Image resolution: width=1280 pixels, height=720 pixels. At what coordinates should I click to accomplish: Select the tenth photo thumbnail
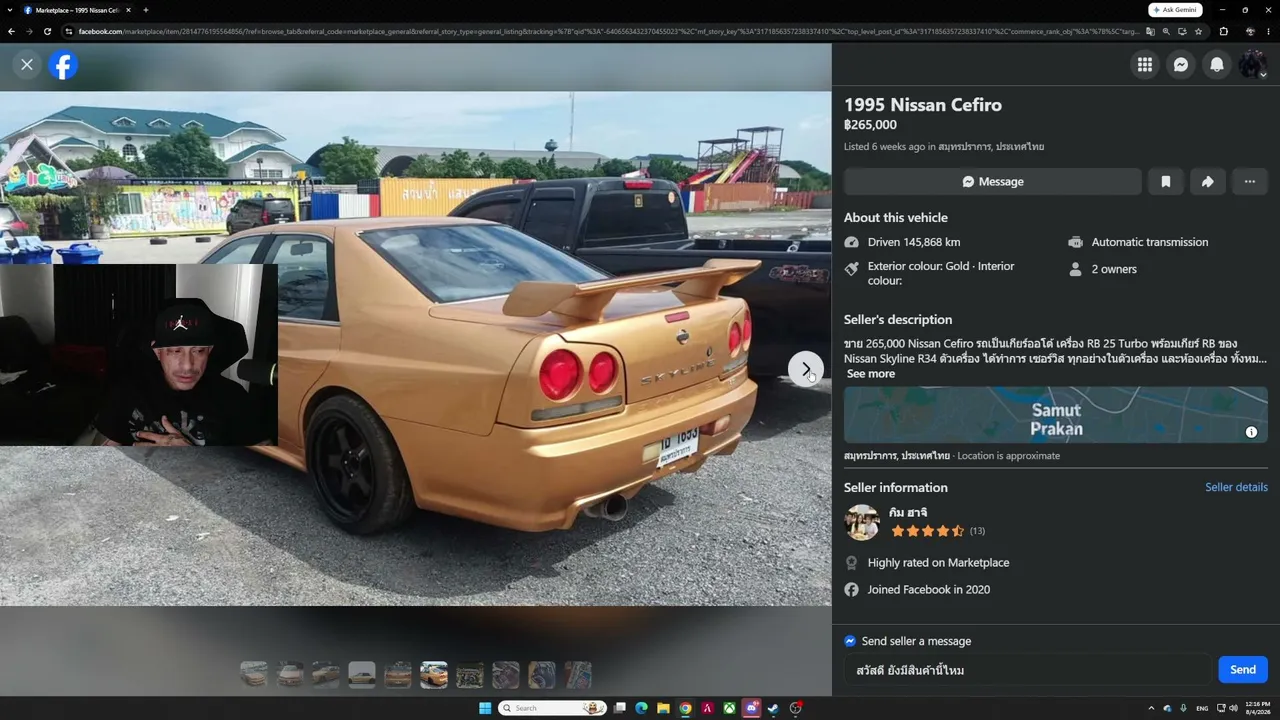pyautogui.click(x=578, y=675)
